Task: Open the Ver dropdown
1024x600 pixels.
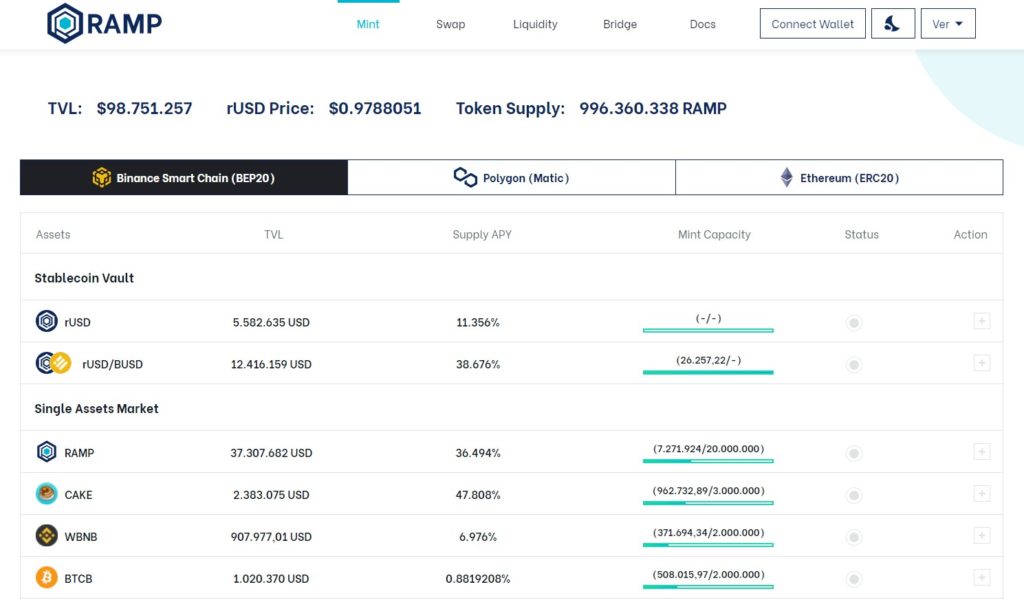Action: click(948, 24)
